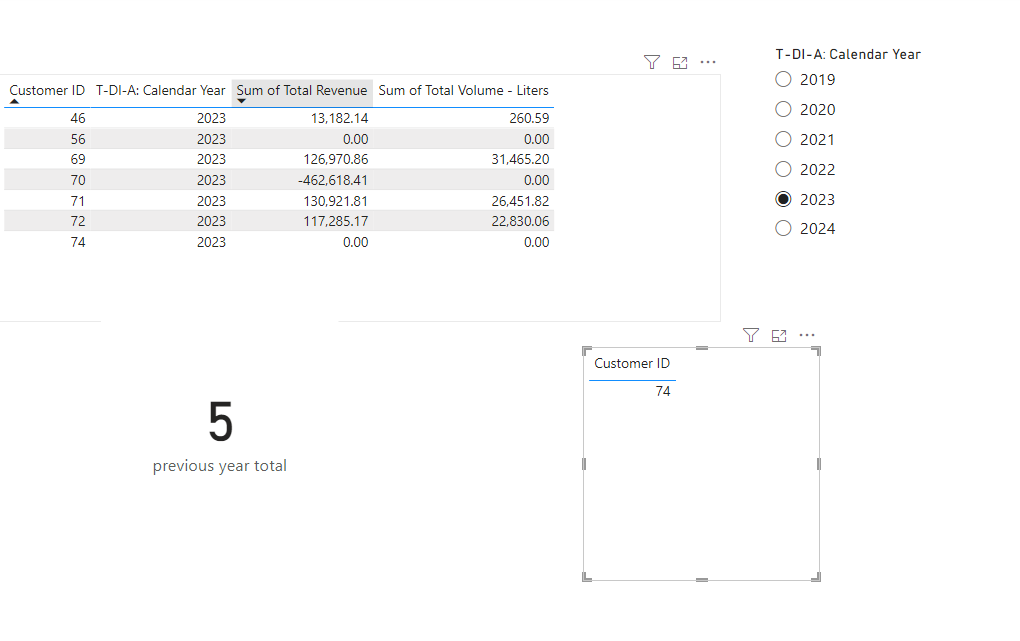Open filters icon on the revenue table visual
Screen dimensions: 1020x641
click(652, 62)
